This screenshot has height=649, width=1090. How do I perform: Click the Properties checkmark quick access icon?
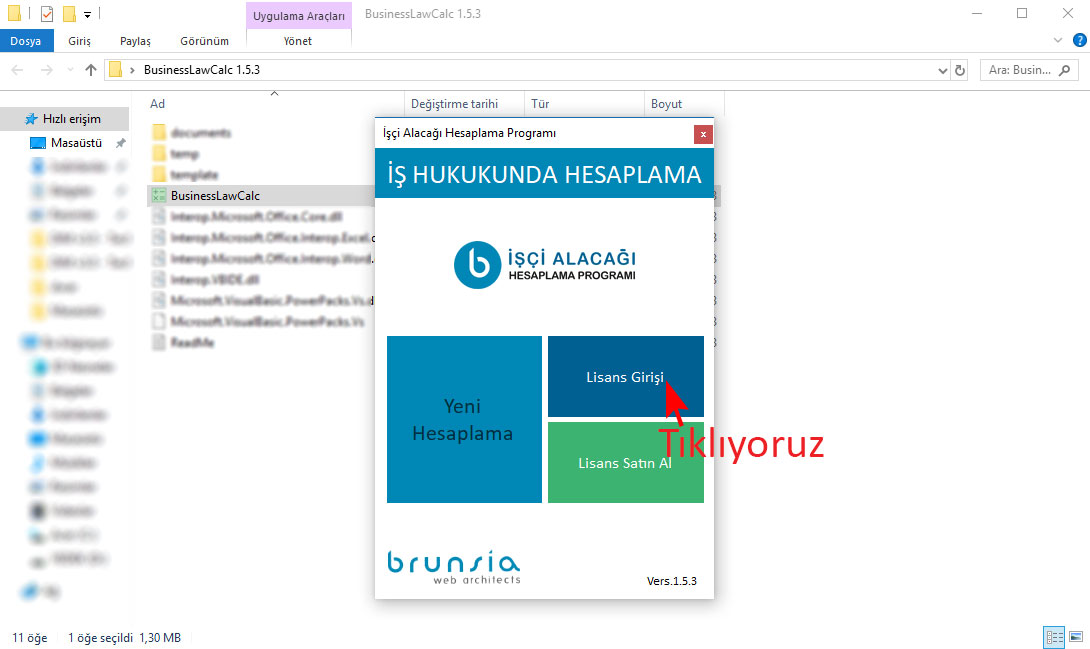(x=47, y=14)
